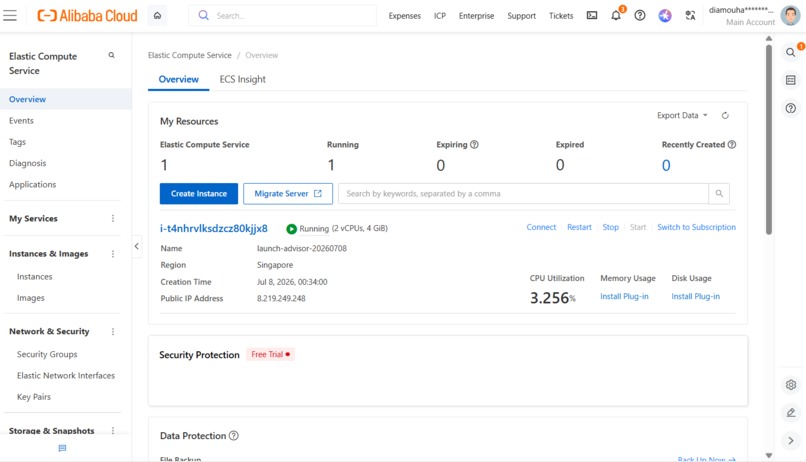Click the keyword search magnifier button

pyautogui.click(x=719, y=194)
